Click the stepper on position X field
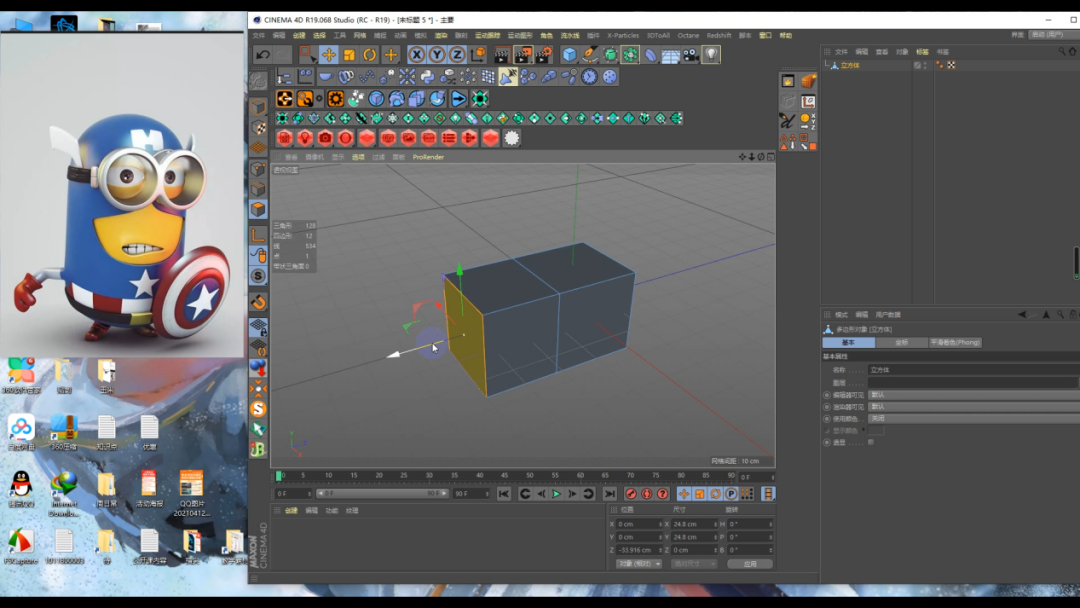The height and width of the screenshot is (608, 1080). [660, 524]
